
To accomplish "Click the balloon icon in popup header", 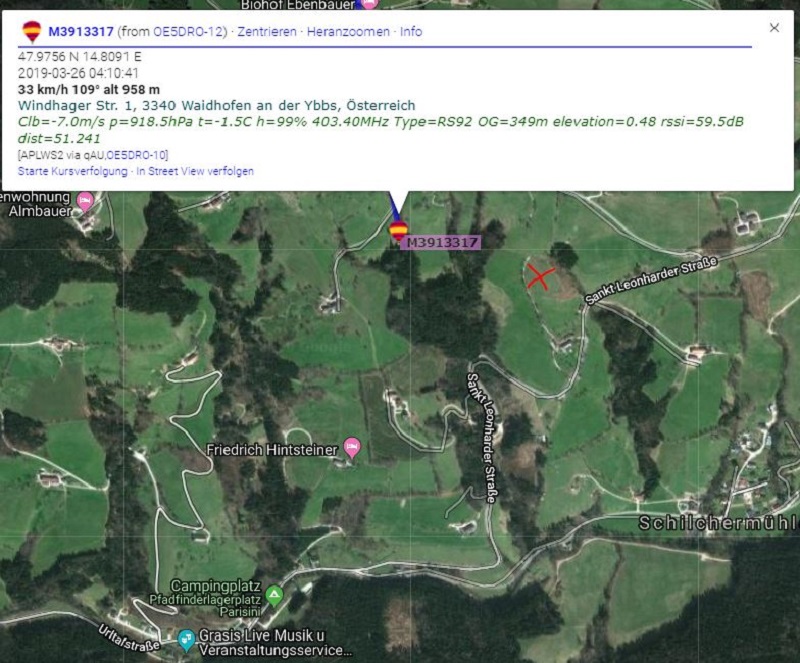I will click(32, 32).
